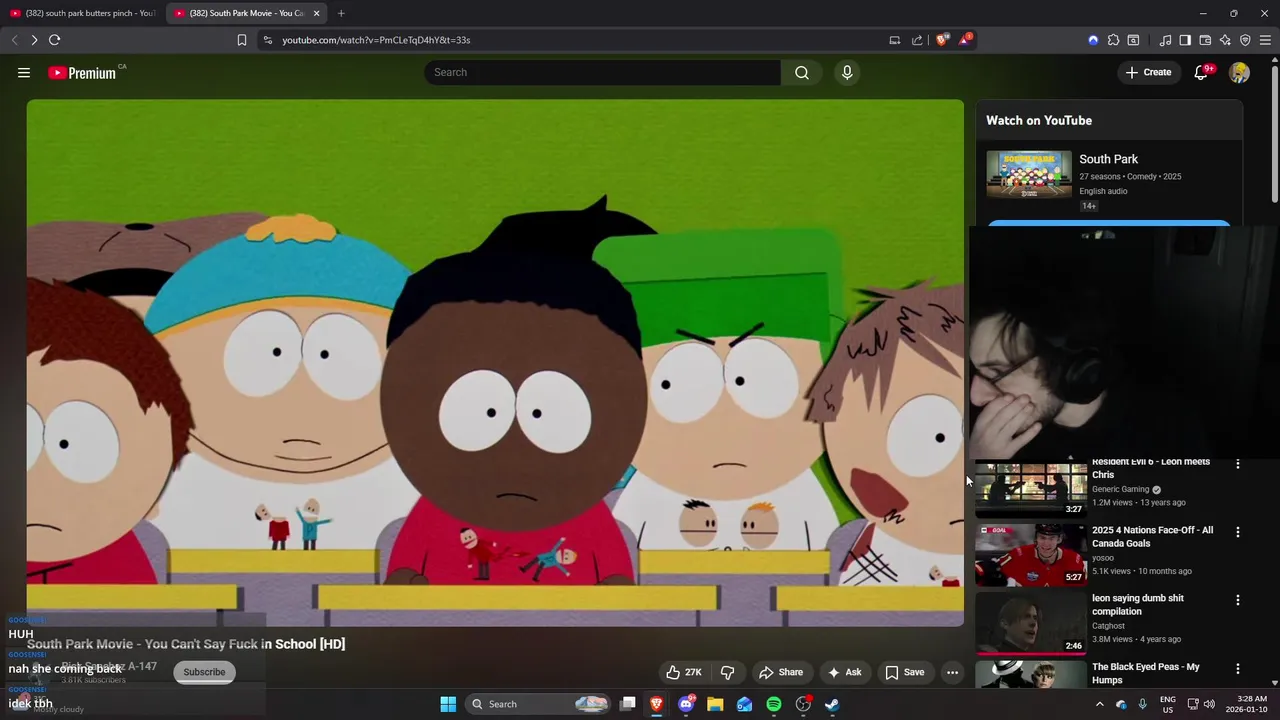This screenshot has height=720, width=1280.
Task: Click the leon compilation video thumbnail
Action: click(x=1031, y=623)
